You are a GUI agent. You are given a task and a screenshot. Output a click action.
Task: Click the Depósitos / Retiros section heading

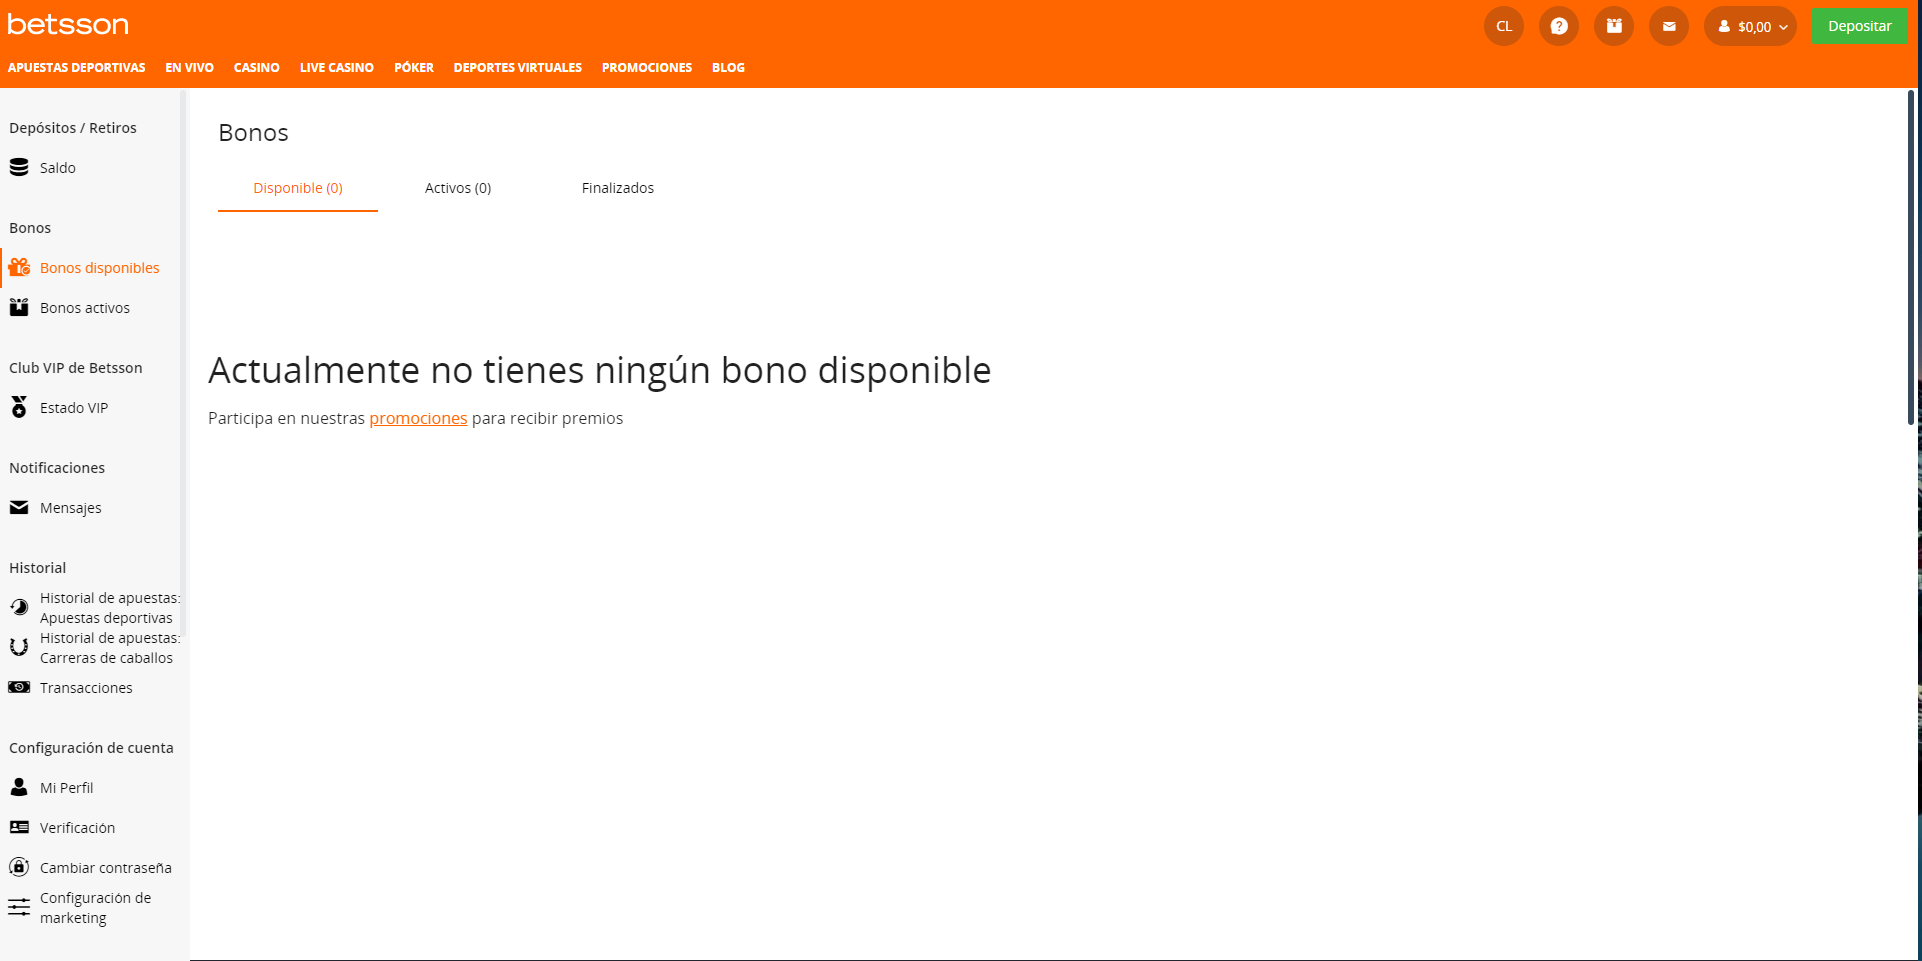coord(73,128)
